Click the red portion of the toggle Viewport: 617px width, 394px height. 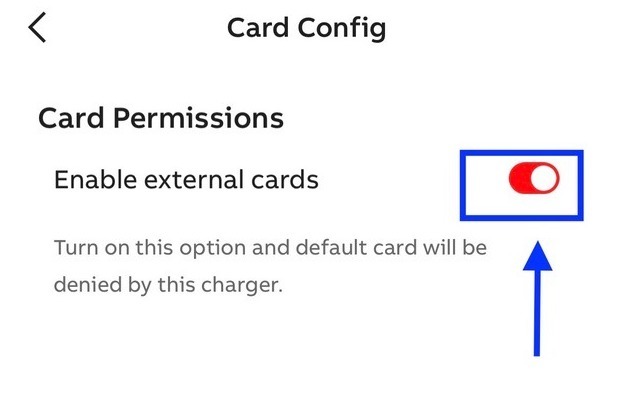[x=519, y=178]
